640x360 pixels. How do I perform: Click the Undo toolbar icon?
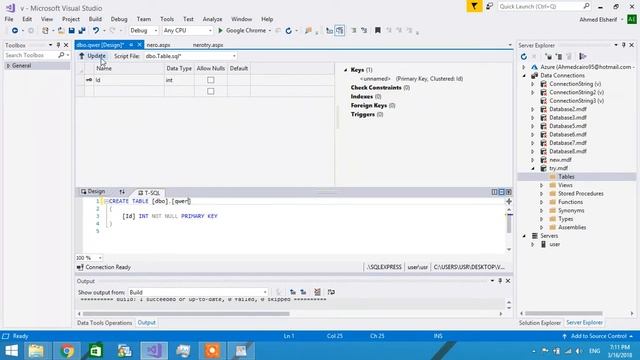tap(96, 31)
